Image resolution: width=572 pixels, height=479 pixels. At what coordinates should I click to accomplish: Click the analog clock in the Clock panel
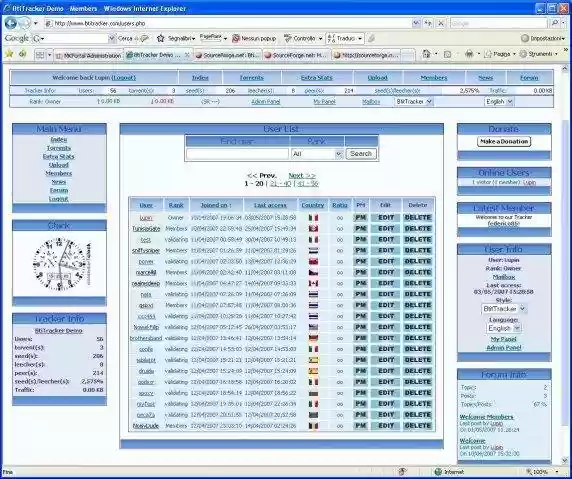[59, 264]
